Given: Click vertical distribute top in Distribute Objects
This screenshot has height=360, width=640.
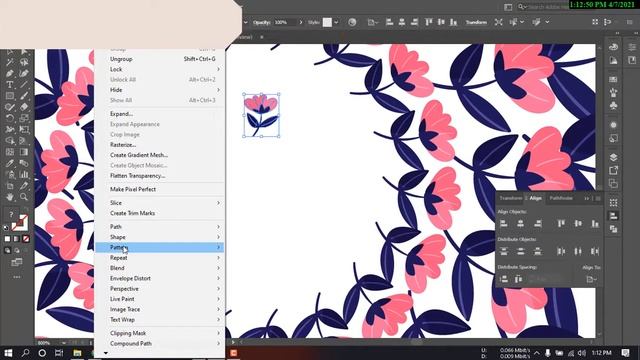Looking at the screenshot, I should coord(504,251).
